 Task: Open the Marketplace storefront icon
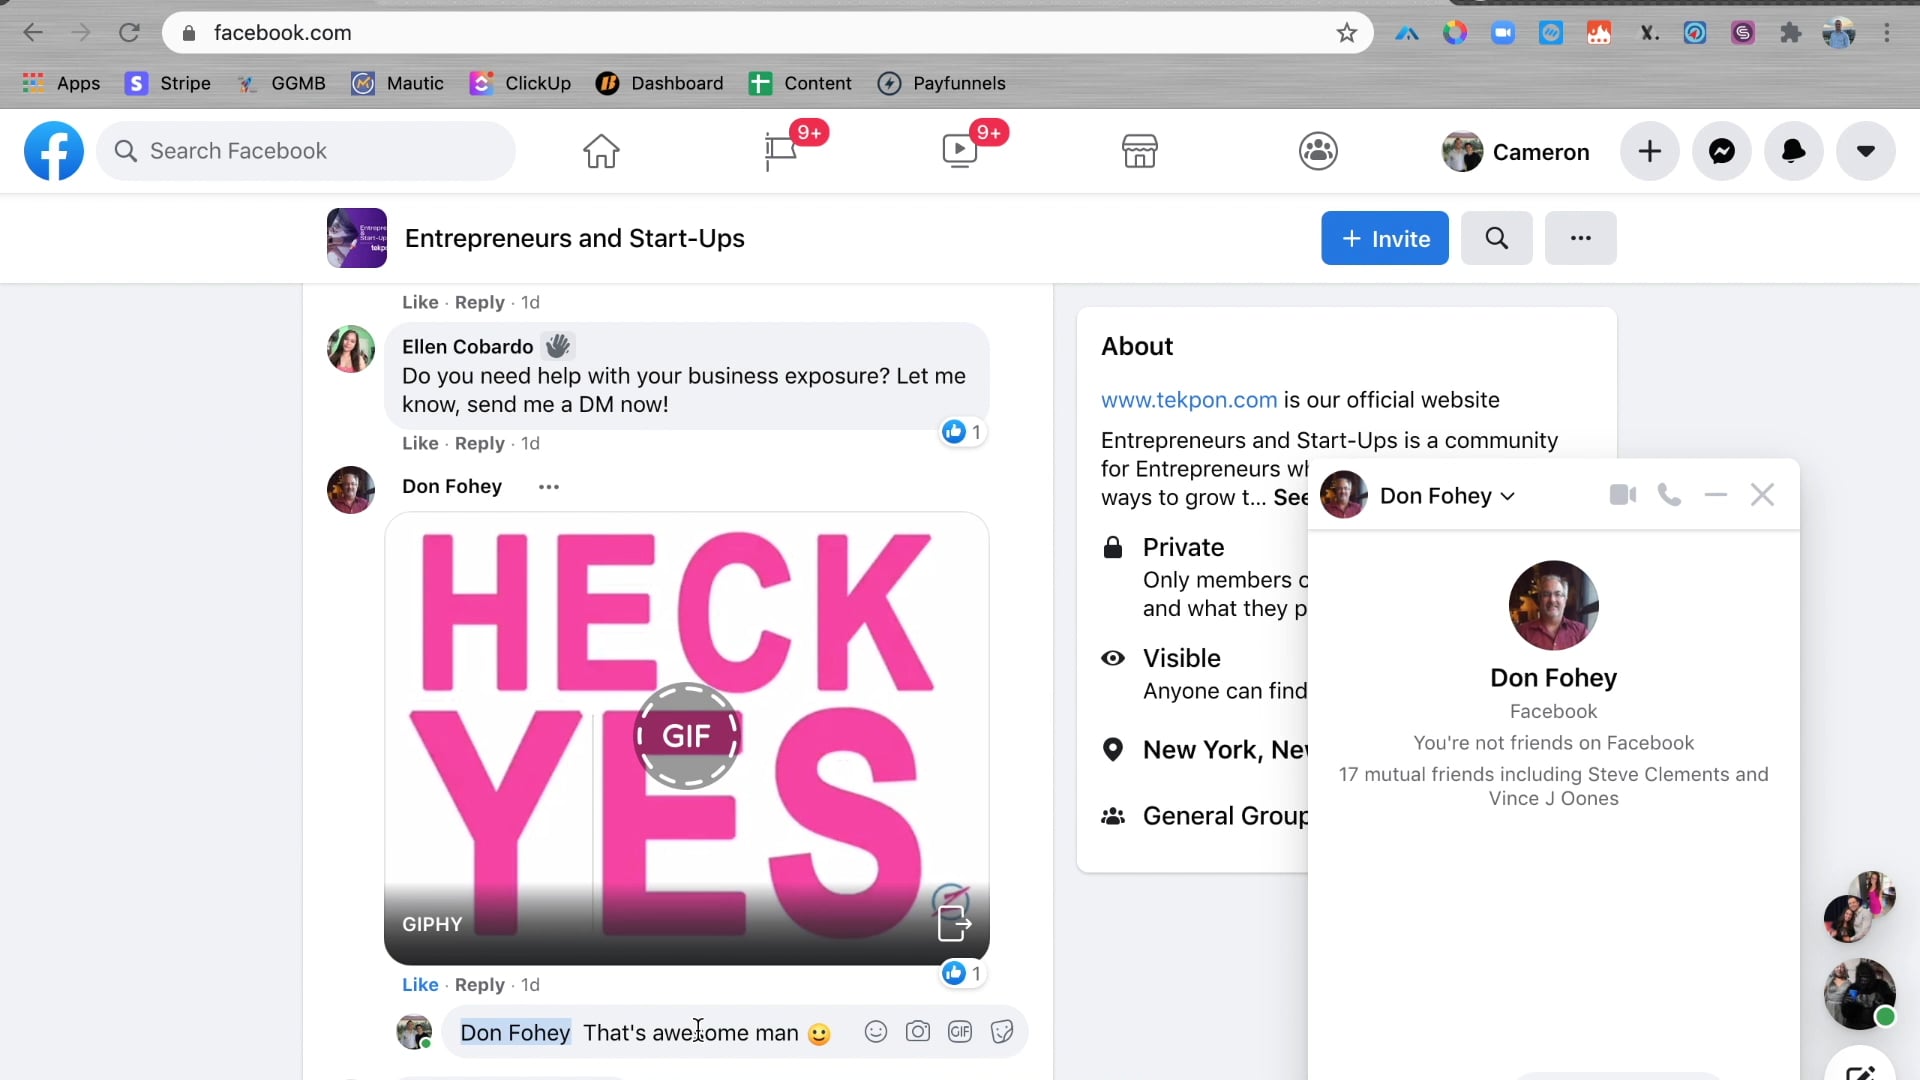coord(1139,151)
